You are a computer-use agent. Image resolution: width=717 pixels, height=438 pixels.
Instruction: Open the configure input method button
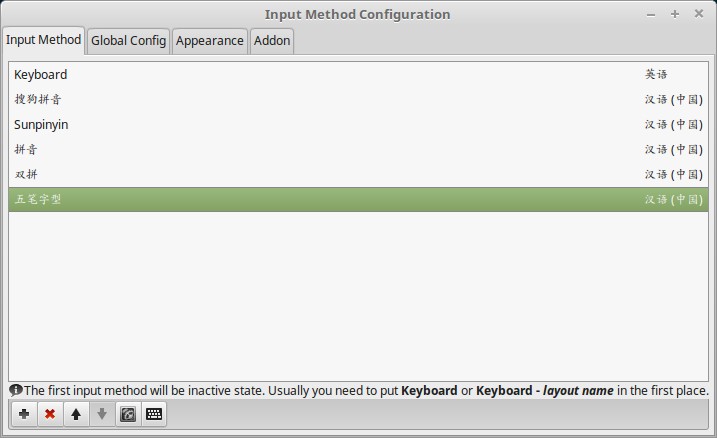tap(127, 414)
